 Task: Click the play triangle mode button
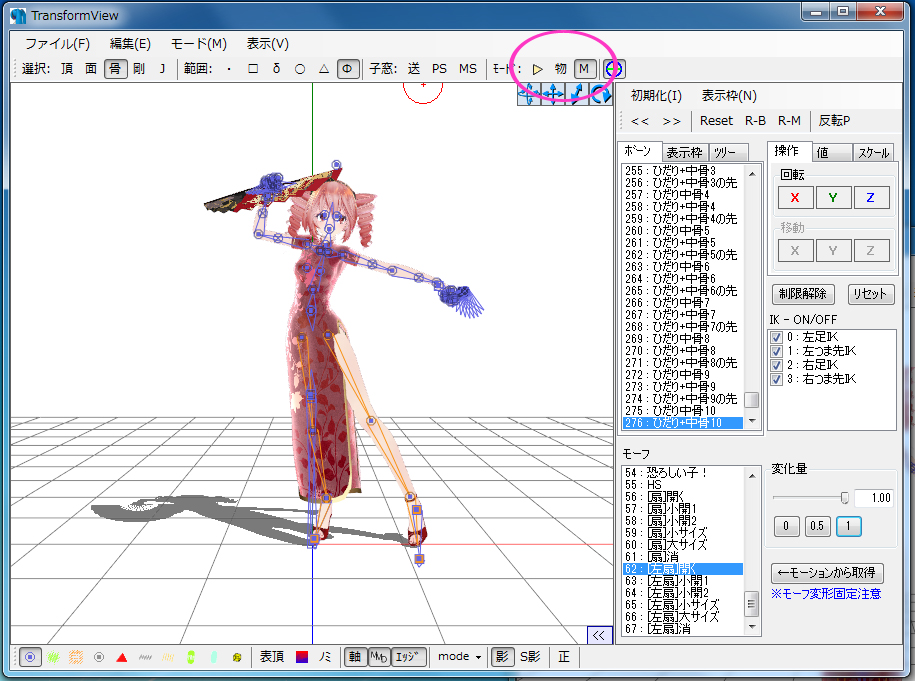click(537, 69)
